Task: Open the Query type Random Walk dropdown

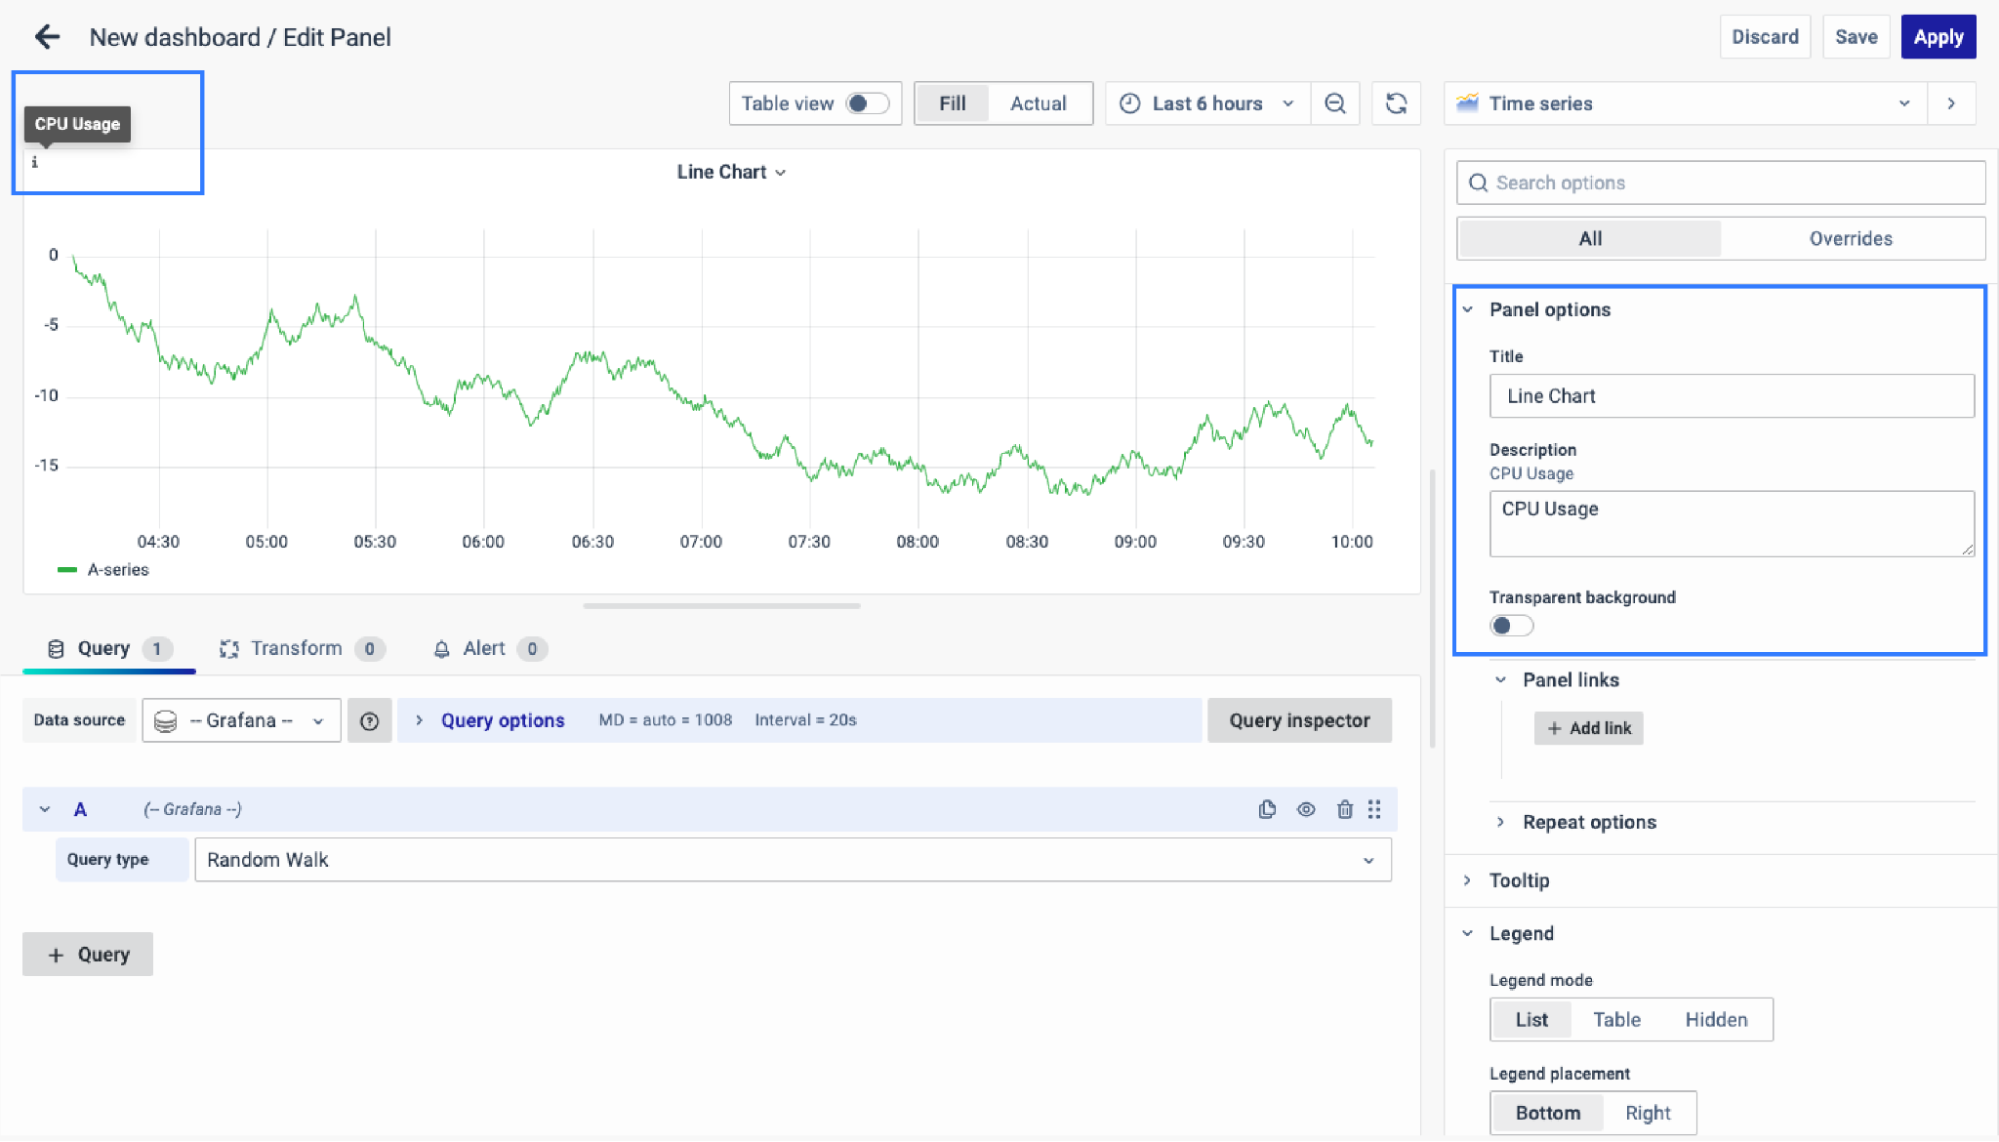Action: pos(792,860)
